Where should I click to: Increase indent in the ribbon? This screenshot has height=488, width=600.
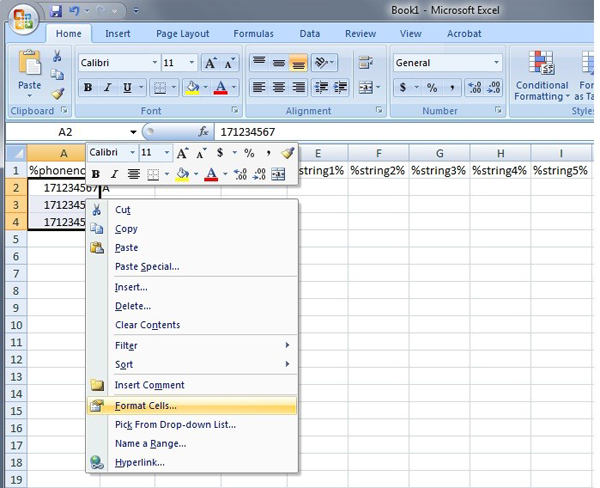[340, 88]
